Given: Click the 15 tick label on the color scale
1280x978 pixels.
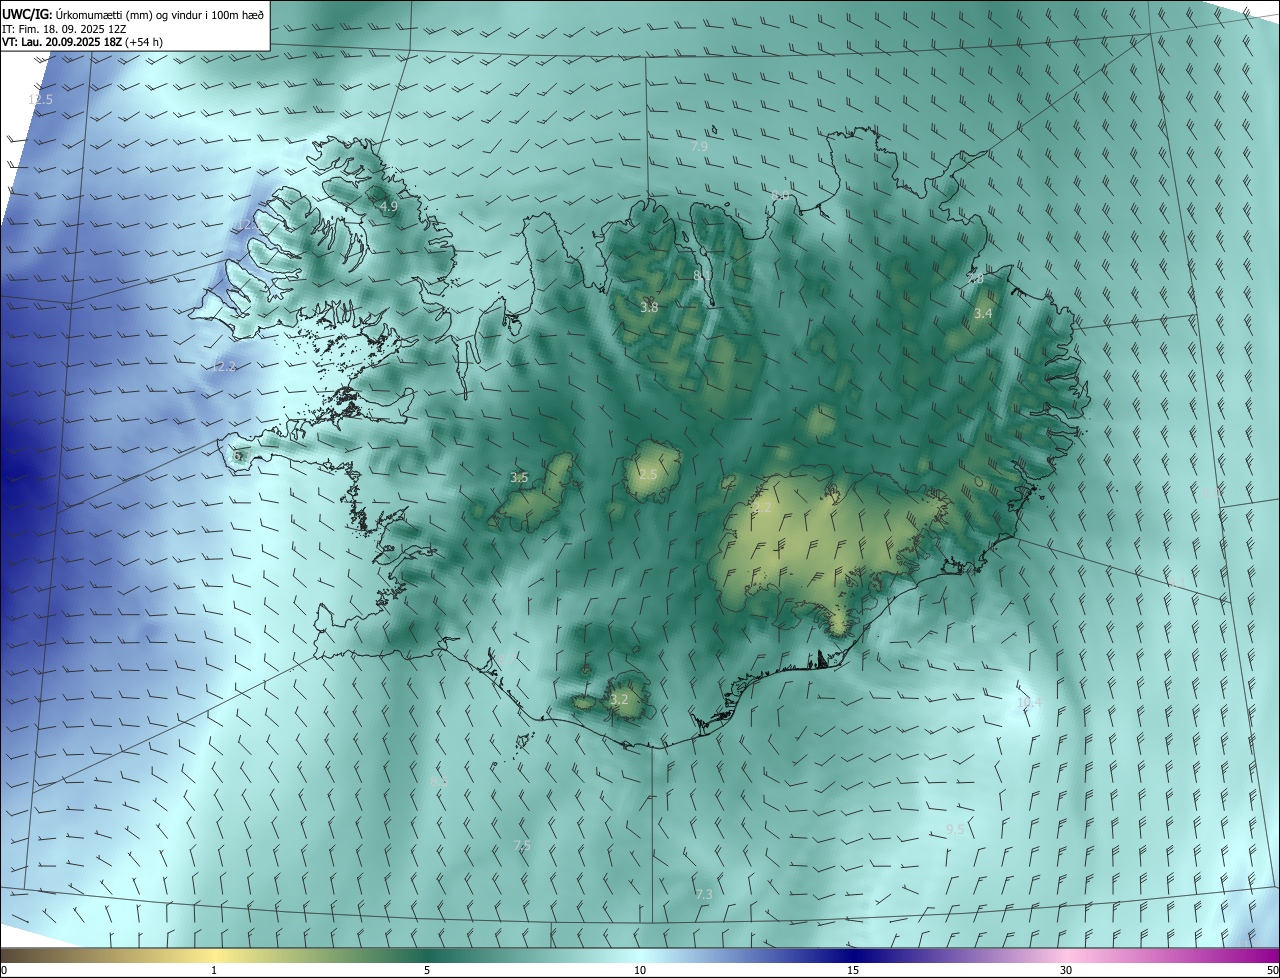Looking at the screenshot, I should click(853, 970).
